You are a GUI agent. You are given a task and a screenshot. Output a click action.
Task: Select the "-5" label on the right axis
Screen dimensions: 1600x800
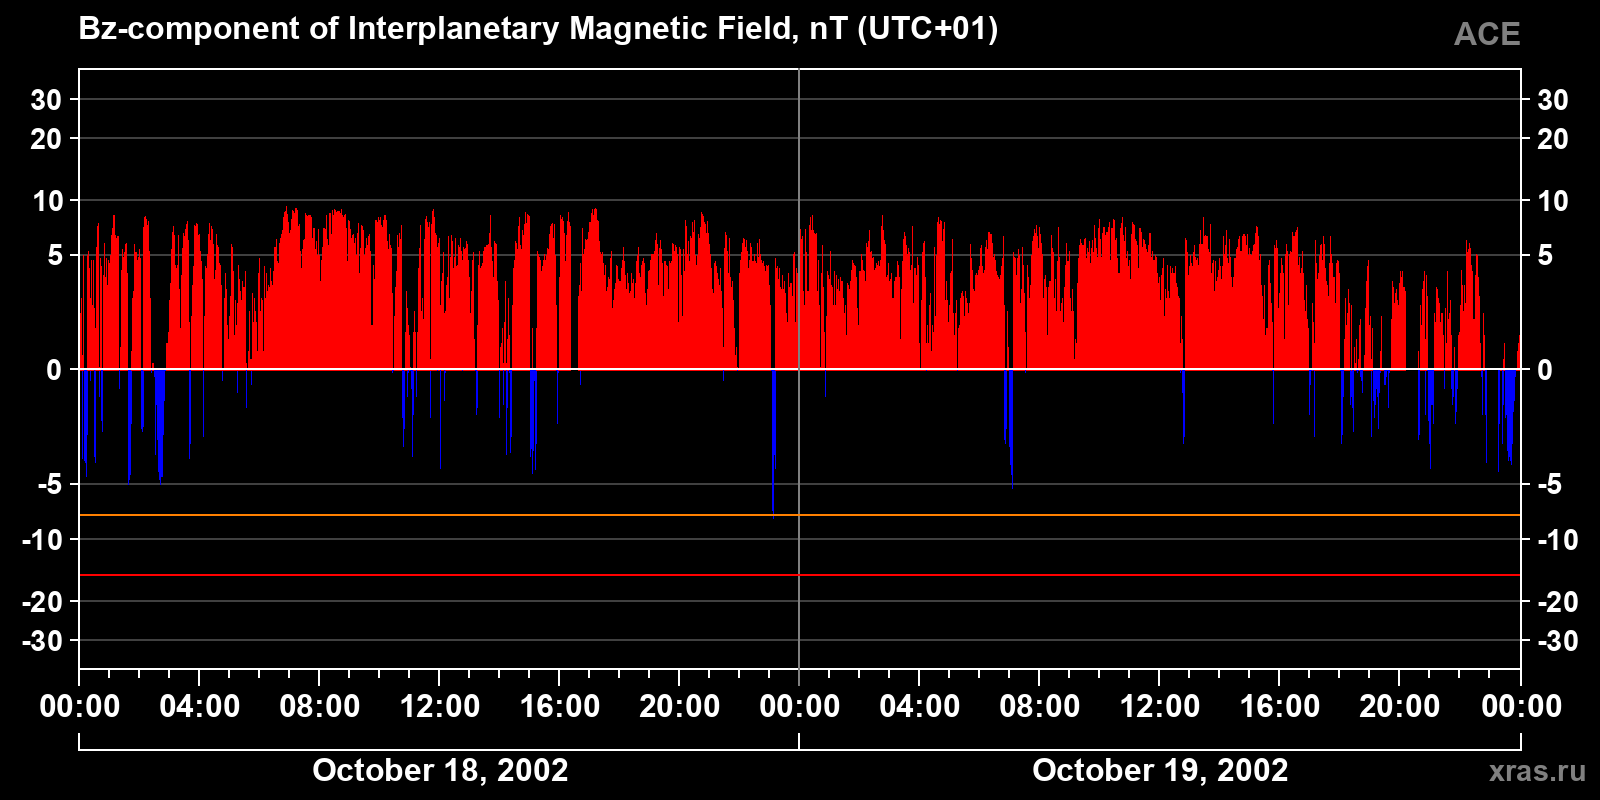[1549, 485]
